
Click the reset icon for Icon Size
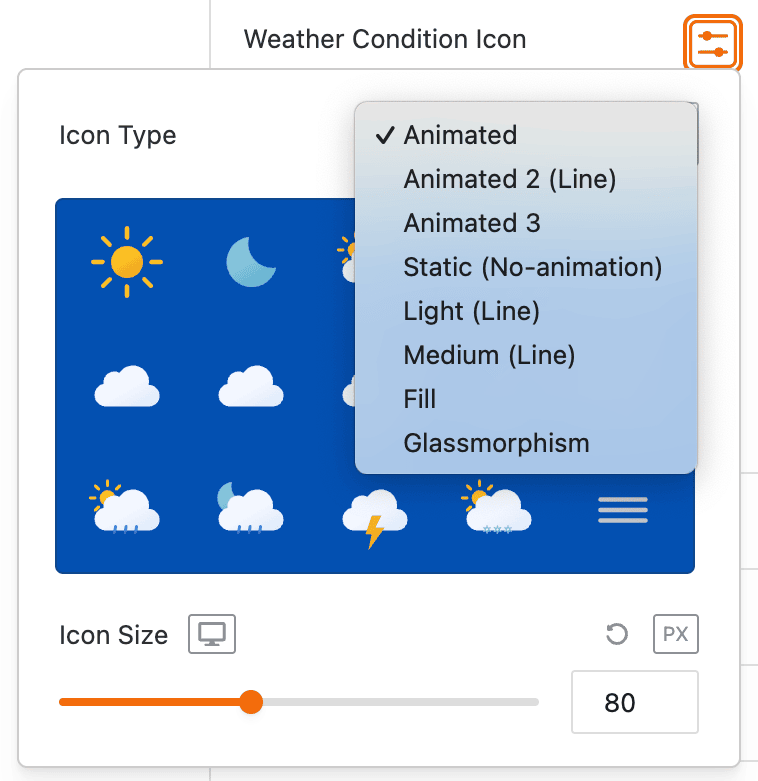617,634
